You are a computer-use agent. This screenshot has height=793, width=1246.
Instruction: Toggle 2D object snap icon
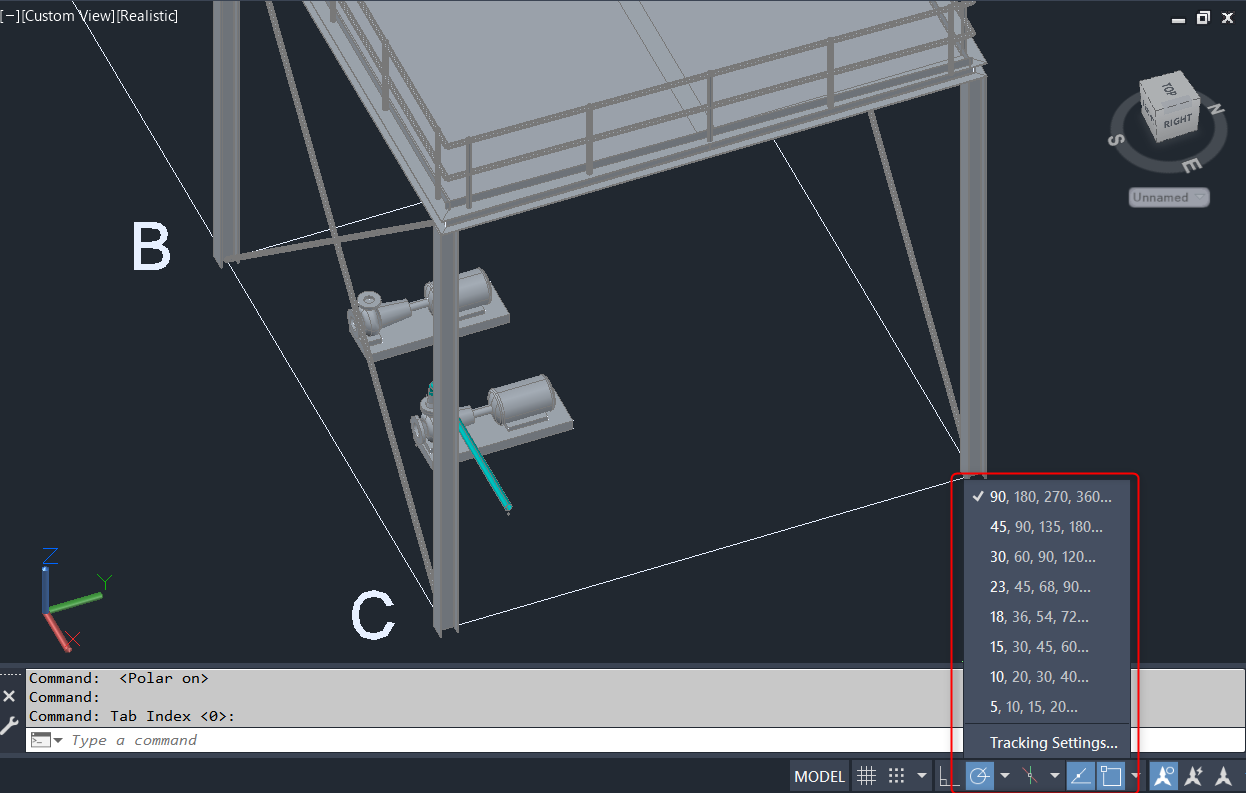[x=1111, y=776]
